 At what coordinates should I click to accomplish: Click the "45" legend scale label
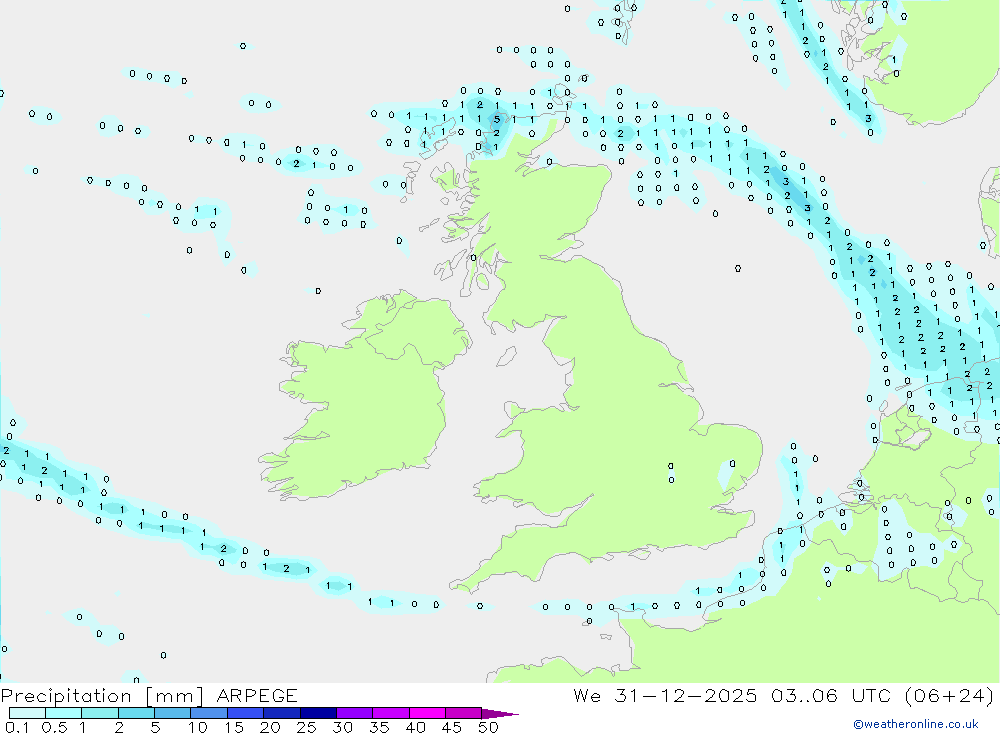point(452,727)
